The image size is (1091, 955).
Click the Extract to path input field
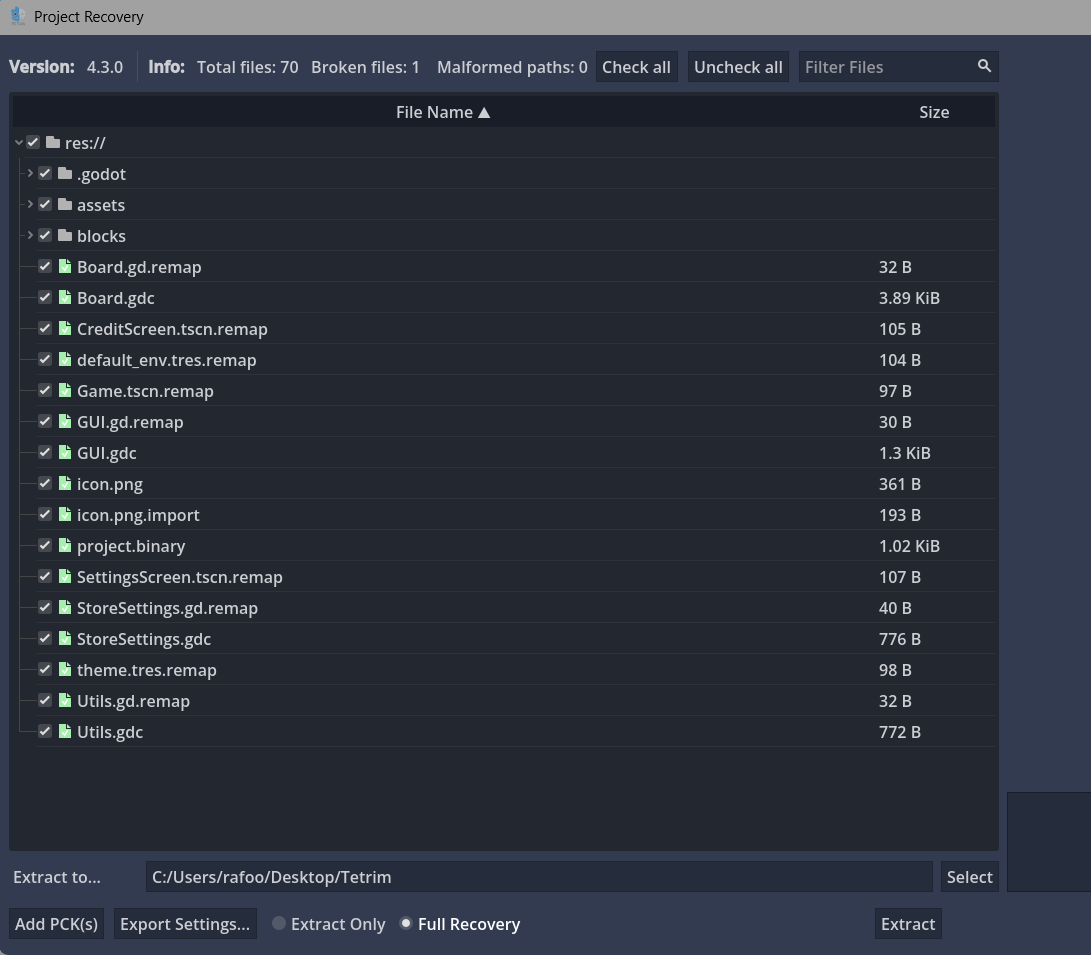[x=538, y=877]
